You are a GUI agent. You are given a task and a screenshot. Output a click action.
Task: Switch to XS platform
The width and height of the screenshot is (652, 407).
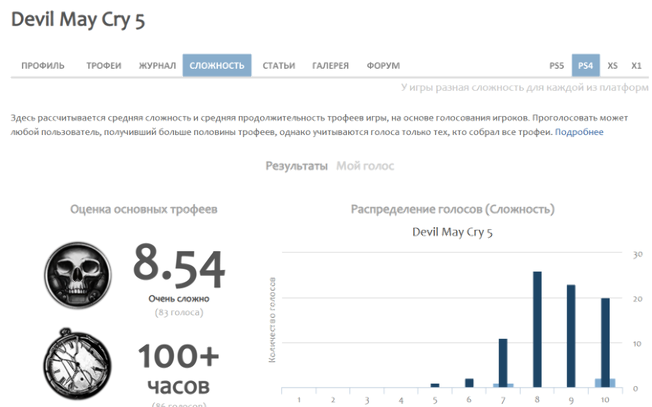point(612,66)
